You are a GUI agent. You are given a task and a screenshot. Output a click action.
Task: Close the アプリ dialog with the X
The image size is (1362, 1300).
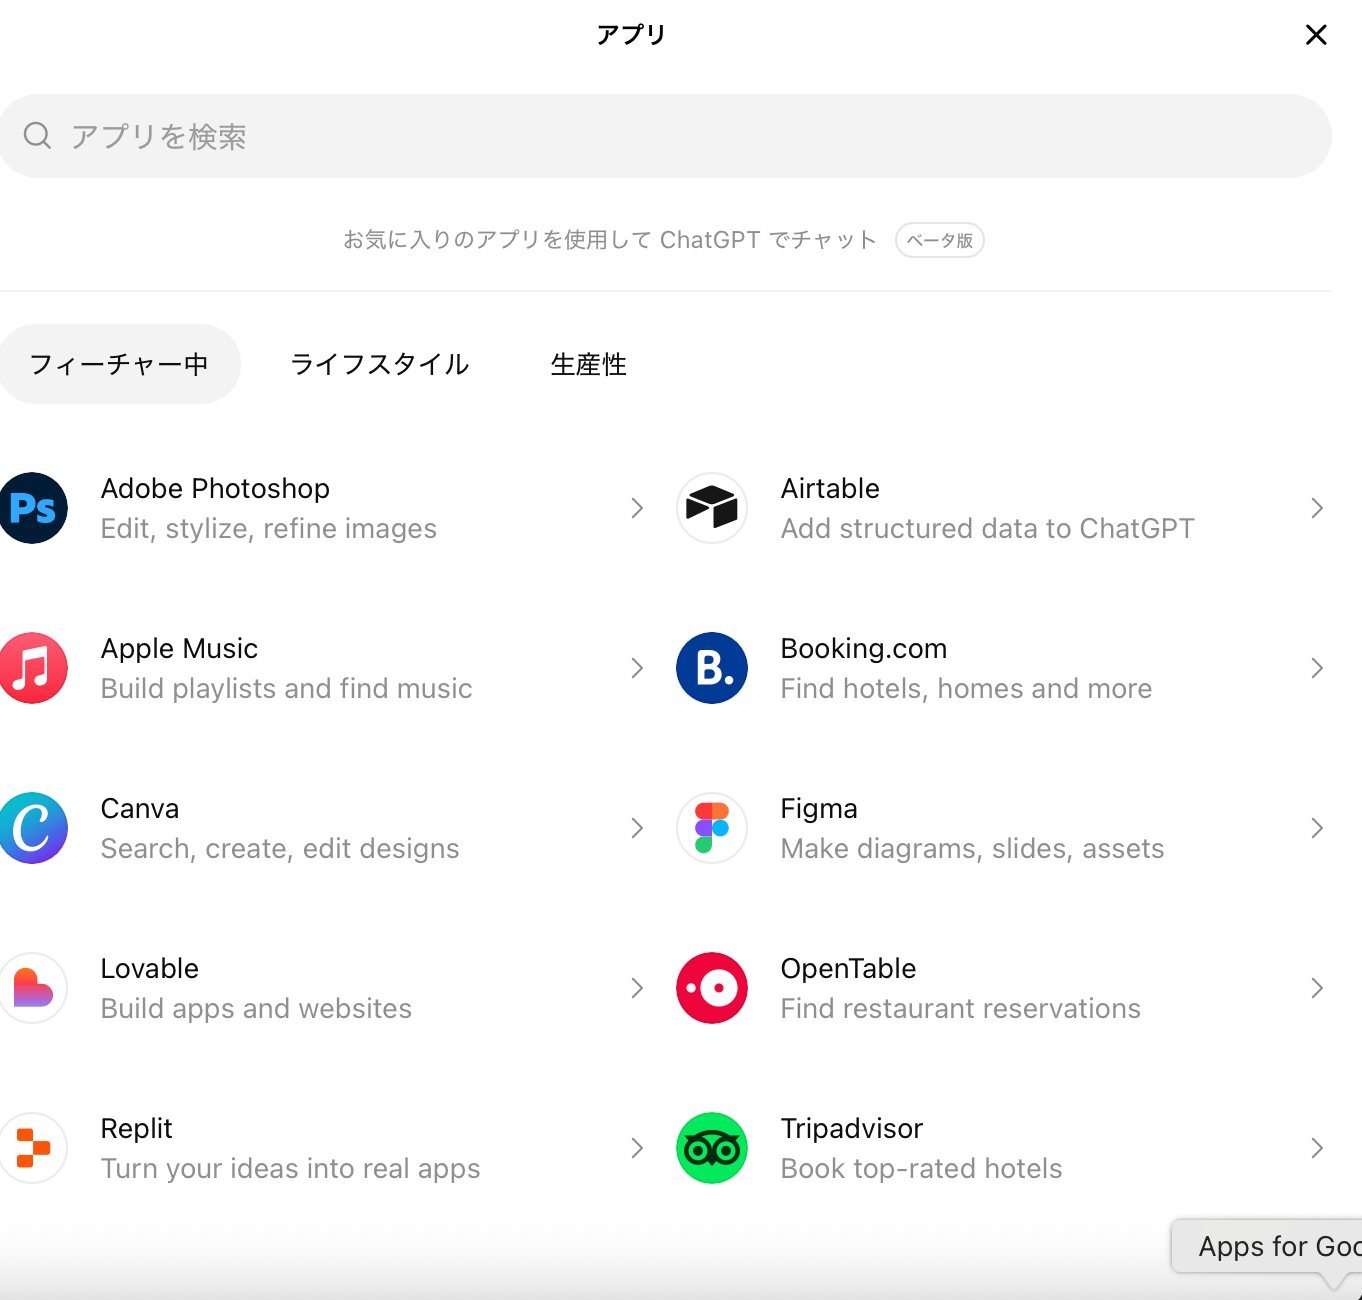1316,35
